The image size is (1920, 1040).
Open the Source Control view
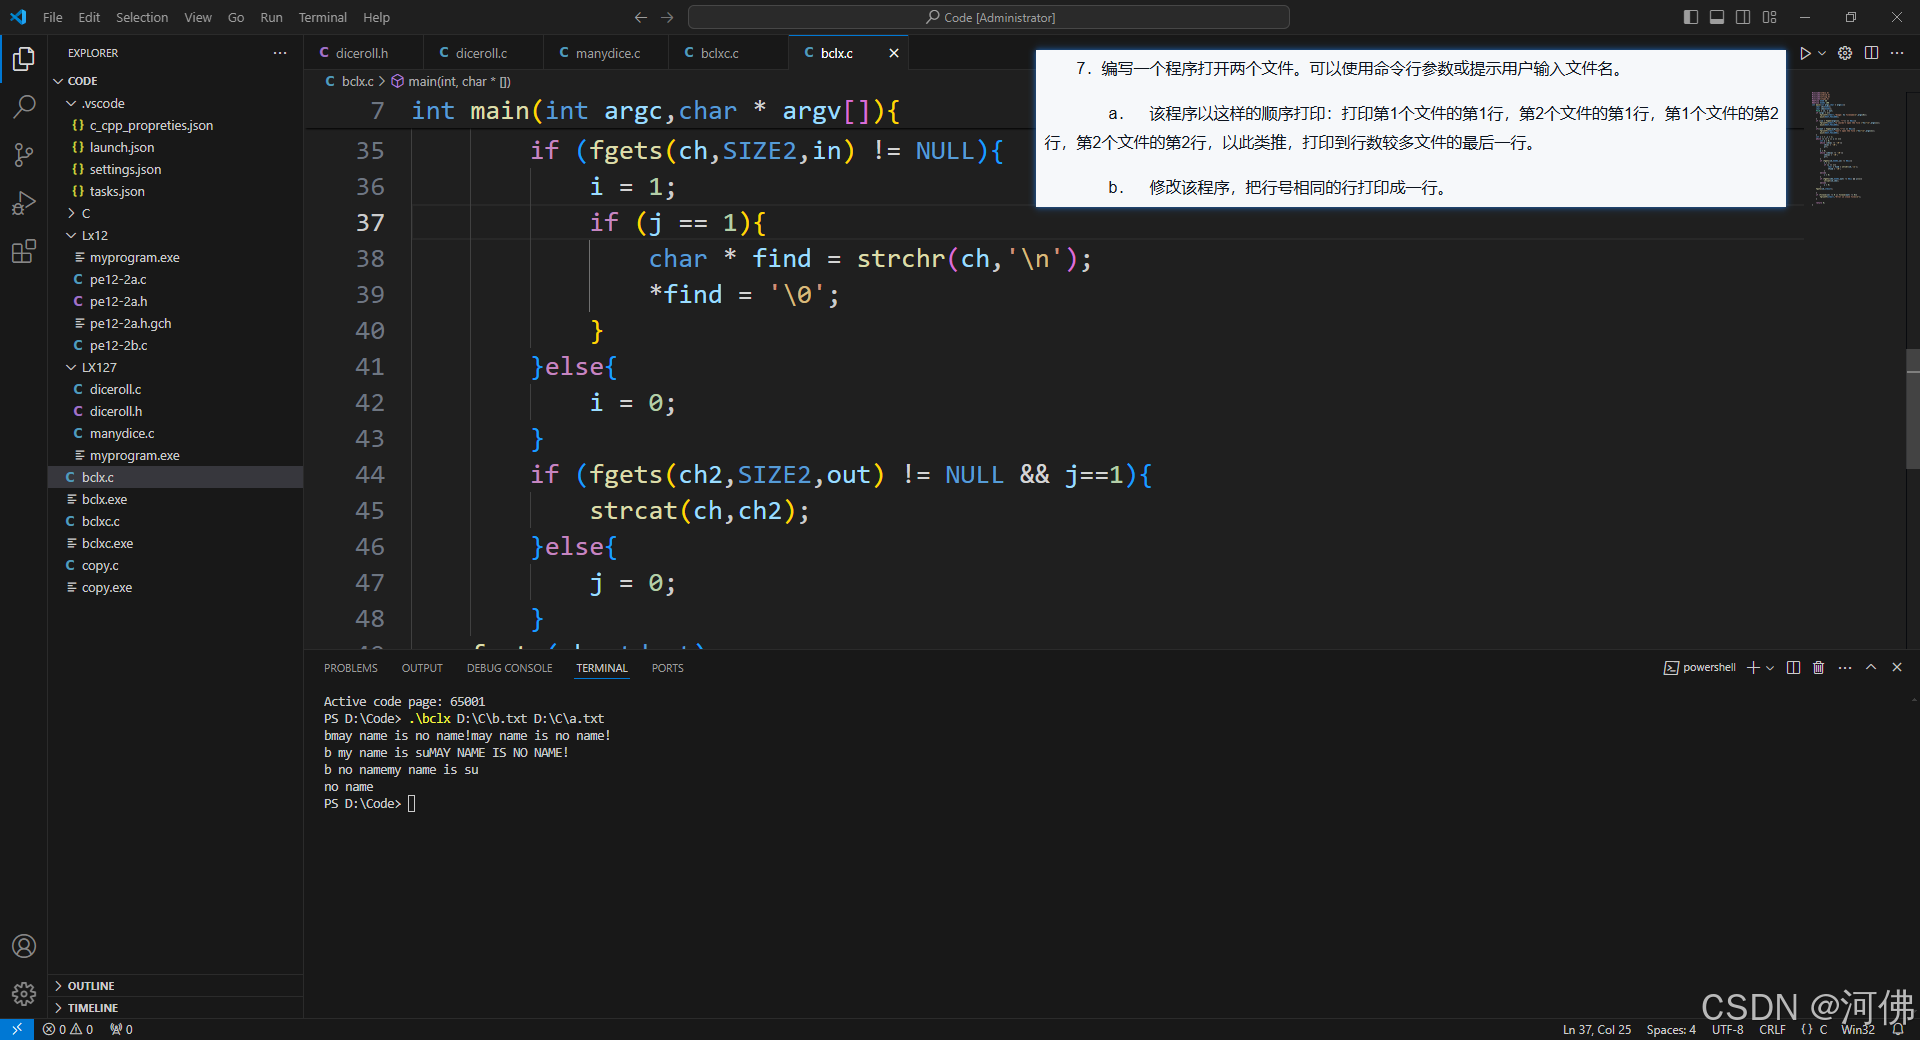(x=24, y=154)
